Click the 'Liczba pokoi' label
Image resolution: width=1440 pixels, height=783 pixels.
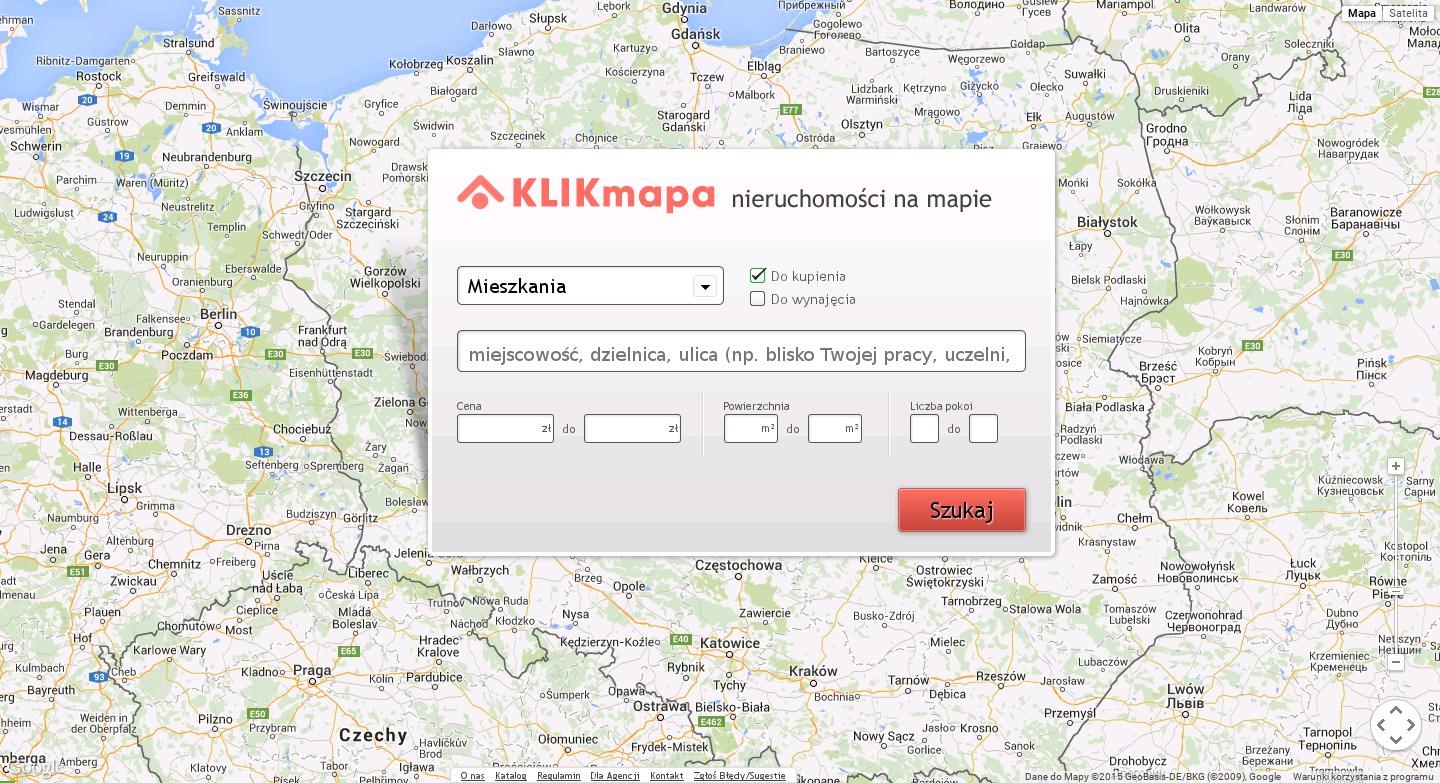click(941, 406)
